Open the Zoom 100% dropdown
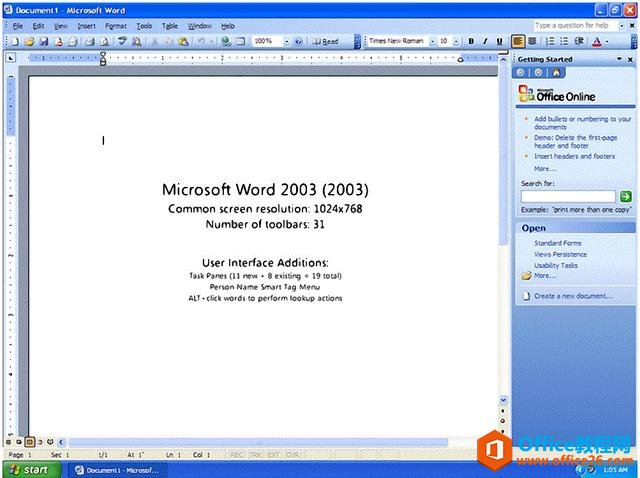Viewport: 640px width, 478px height. [287, 41]
